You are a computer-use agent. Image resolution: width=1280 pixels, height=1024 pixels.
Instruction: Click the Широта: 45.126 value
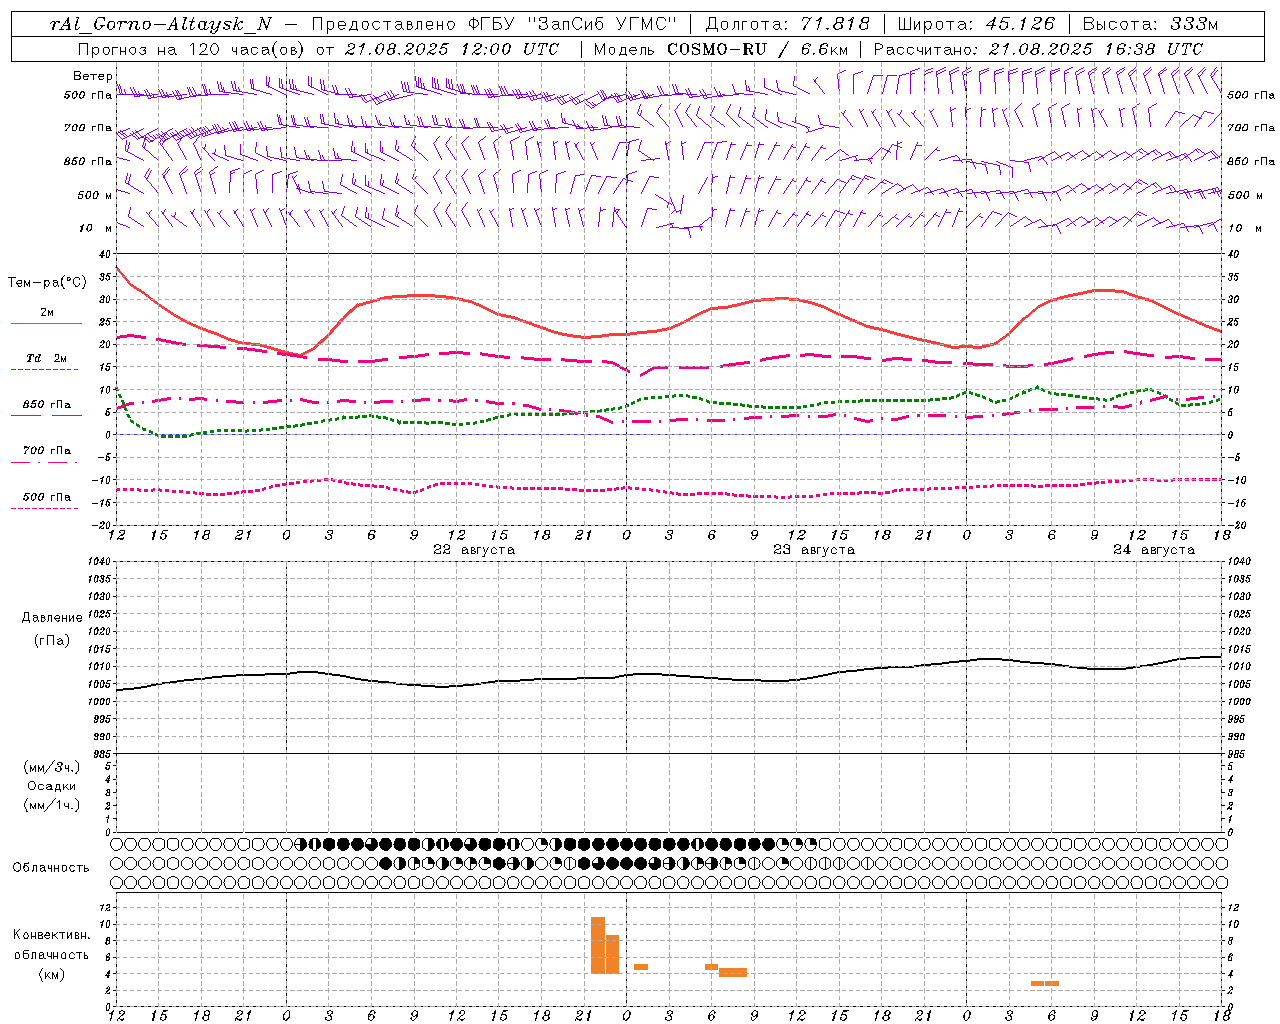pos(977,24)
